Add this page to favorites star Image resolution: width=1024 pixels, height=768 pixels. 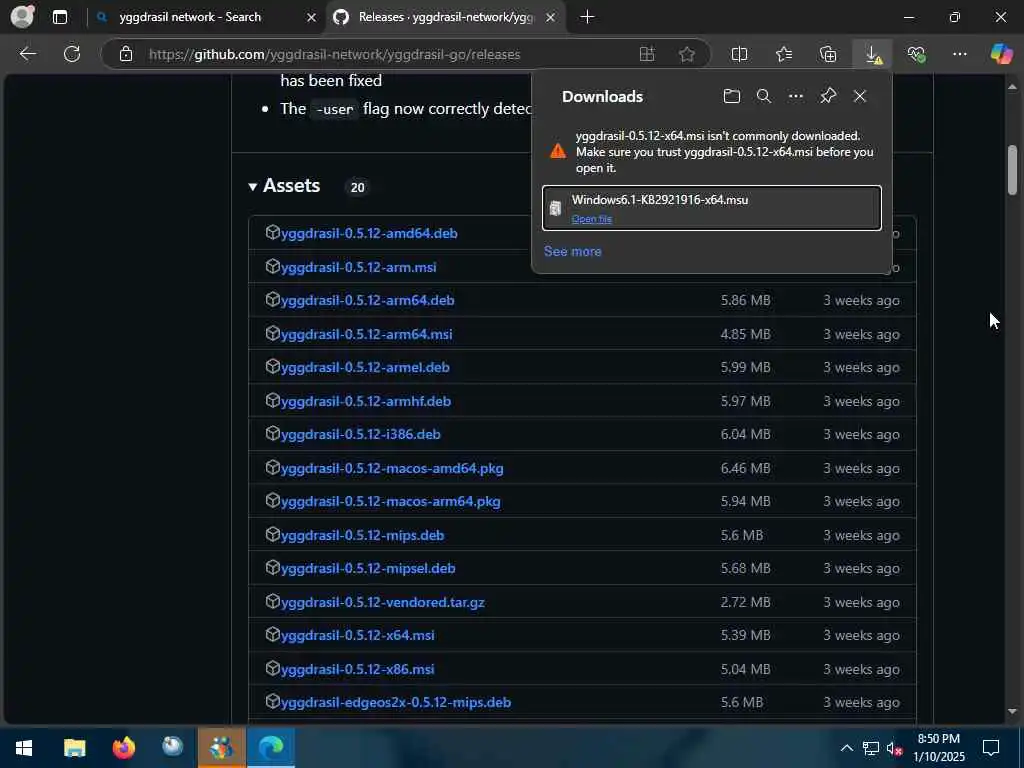click(686, 54)
